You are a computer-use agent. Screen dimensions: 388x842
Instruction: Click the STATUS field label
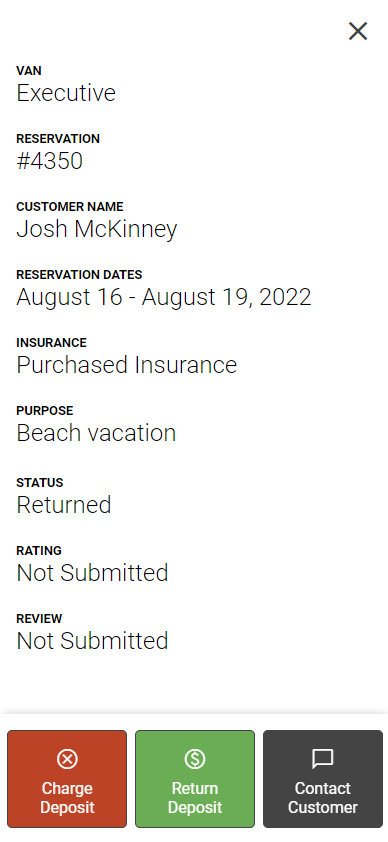[x=40, y=483]
